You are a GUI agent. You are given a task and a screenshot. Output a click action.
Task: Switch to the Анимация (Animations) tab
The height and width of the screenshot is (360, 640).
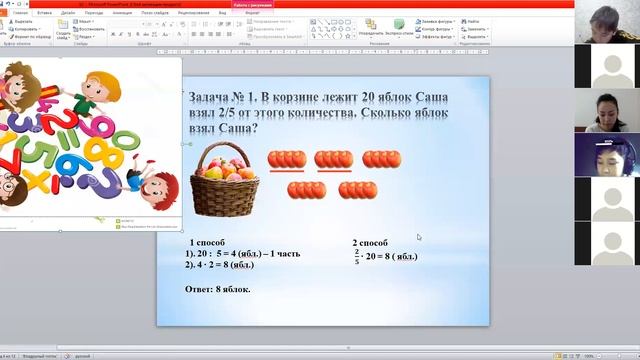(x=122, y=13)
